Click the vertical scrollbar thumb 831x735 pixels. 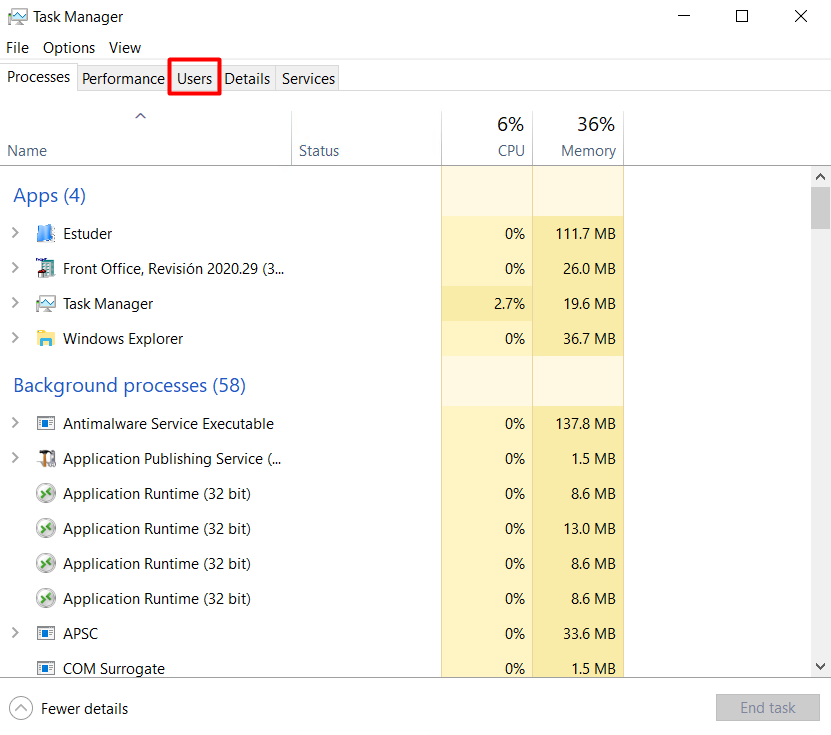point(820,208)
